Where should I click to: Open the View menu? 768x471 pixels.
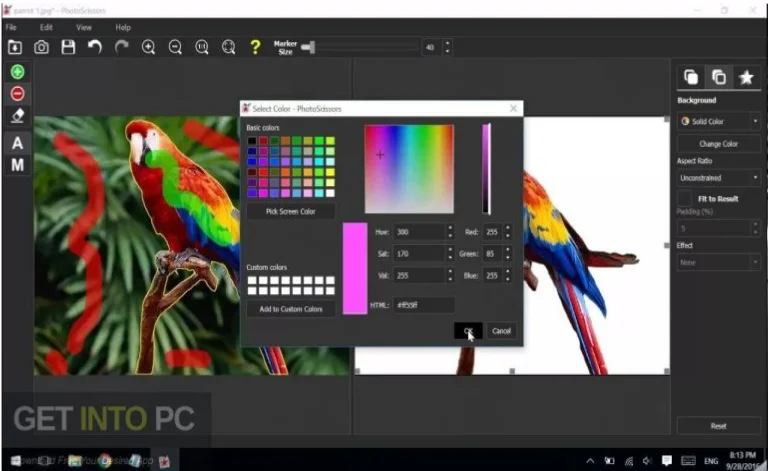(84, 27)
